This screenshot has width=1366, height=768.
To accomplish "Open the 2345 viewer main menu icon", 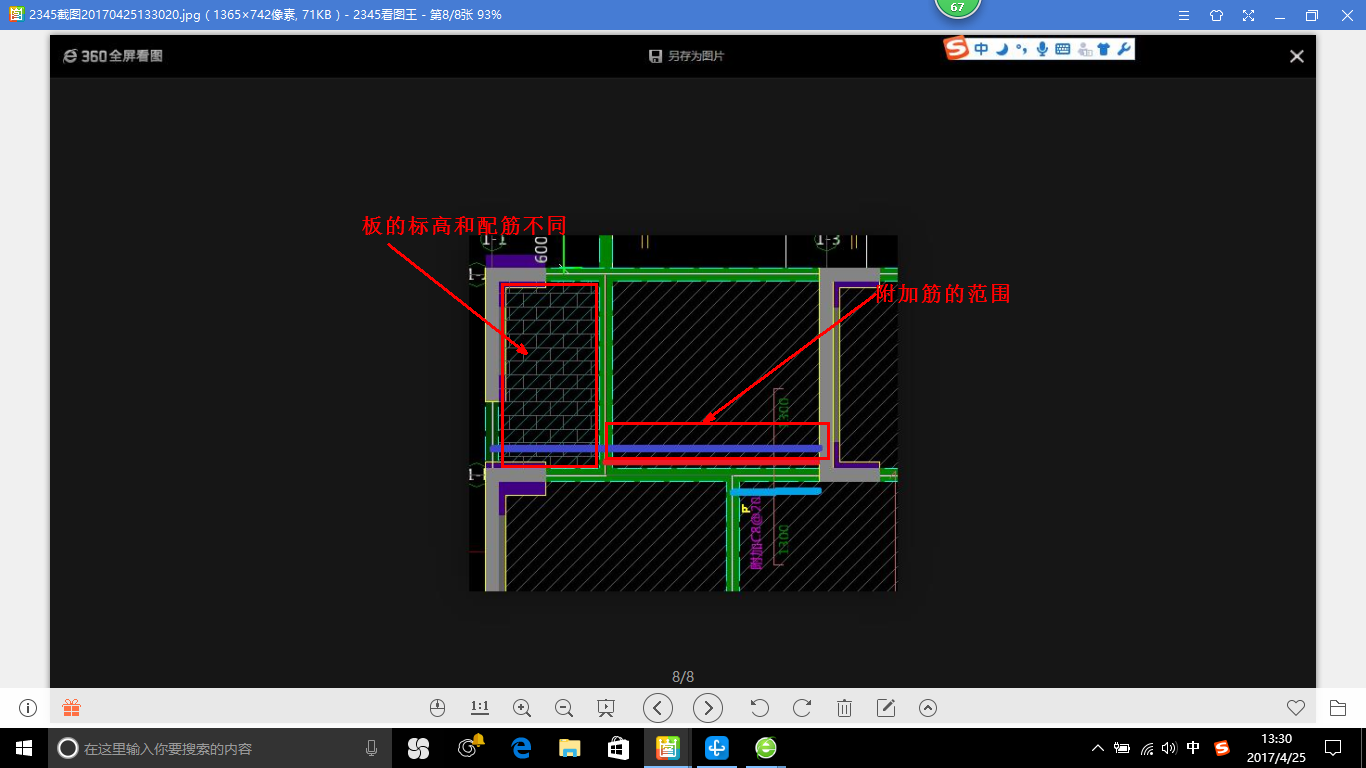I will point(1184,15).
